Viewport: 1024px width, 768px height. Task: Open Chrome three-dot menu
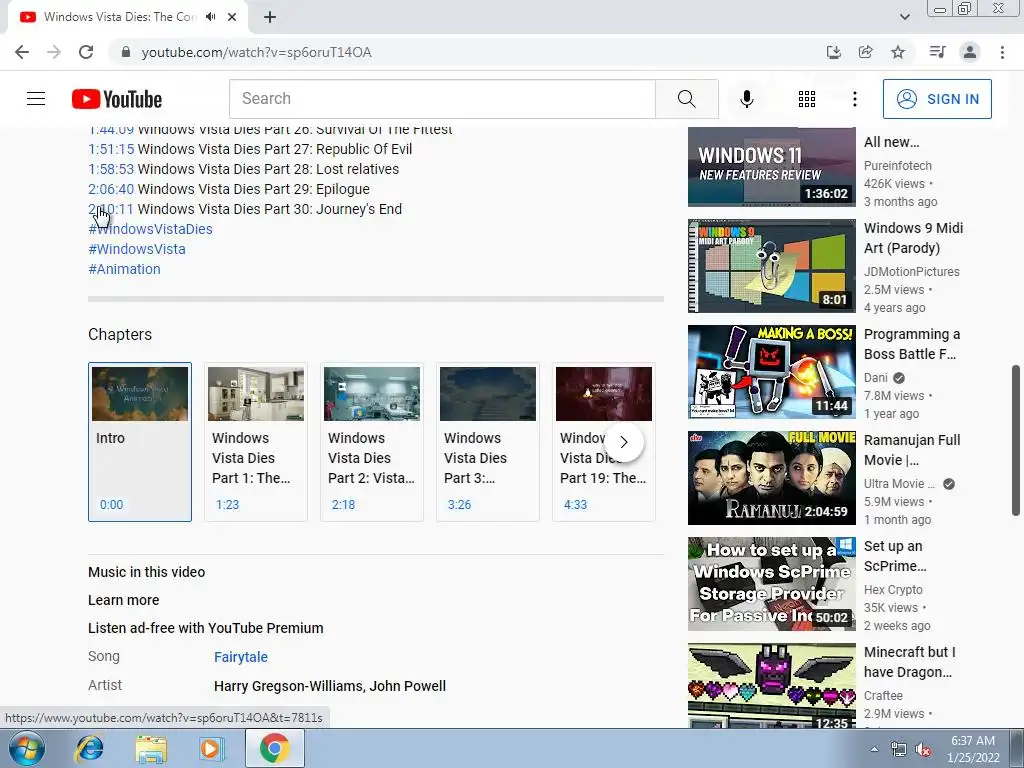click(x=1002, y=52)
